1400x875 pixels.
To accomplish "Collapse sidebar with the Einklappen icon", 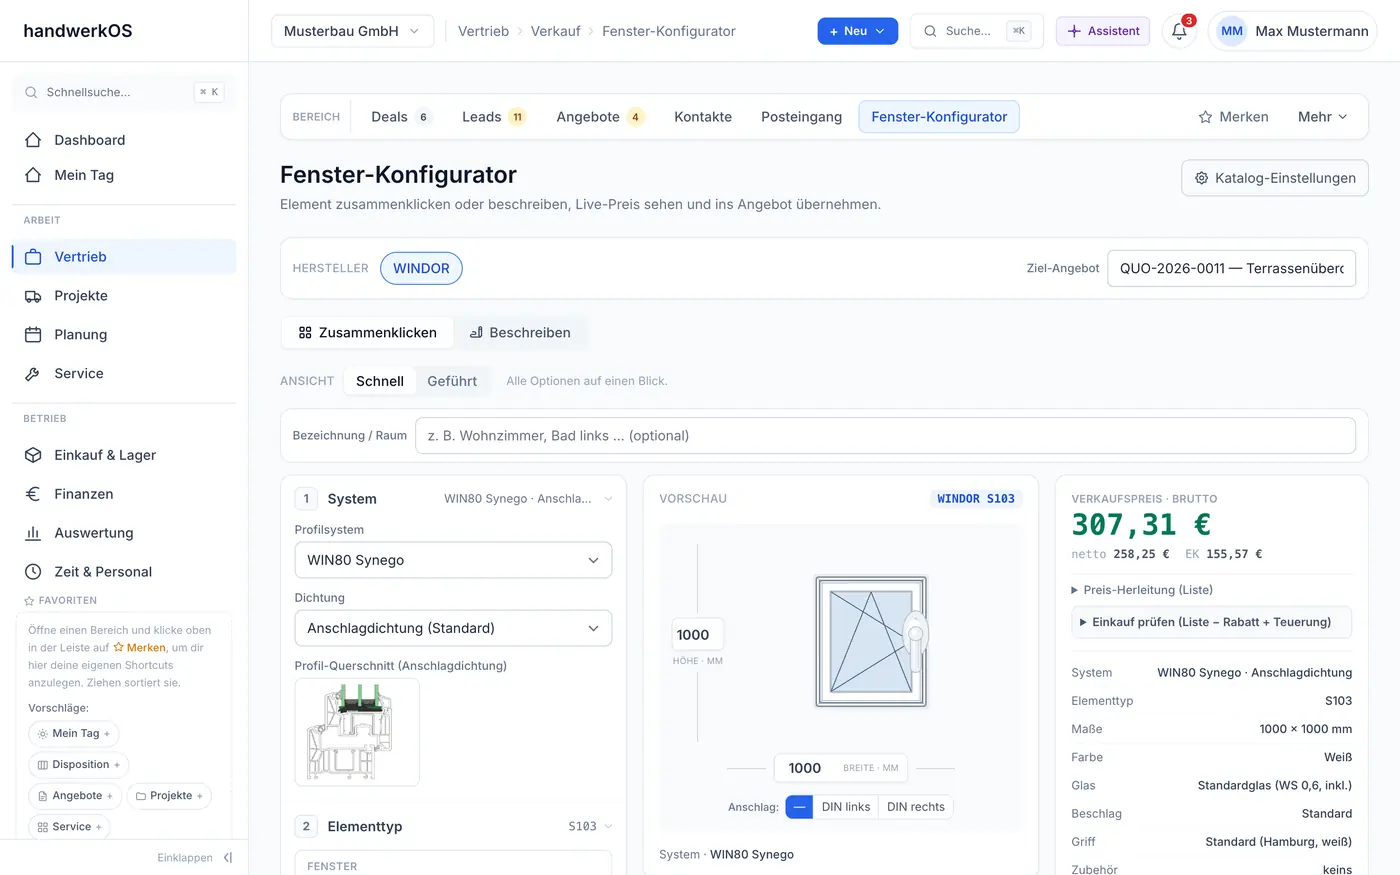I will tap(228, 858).
